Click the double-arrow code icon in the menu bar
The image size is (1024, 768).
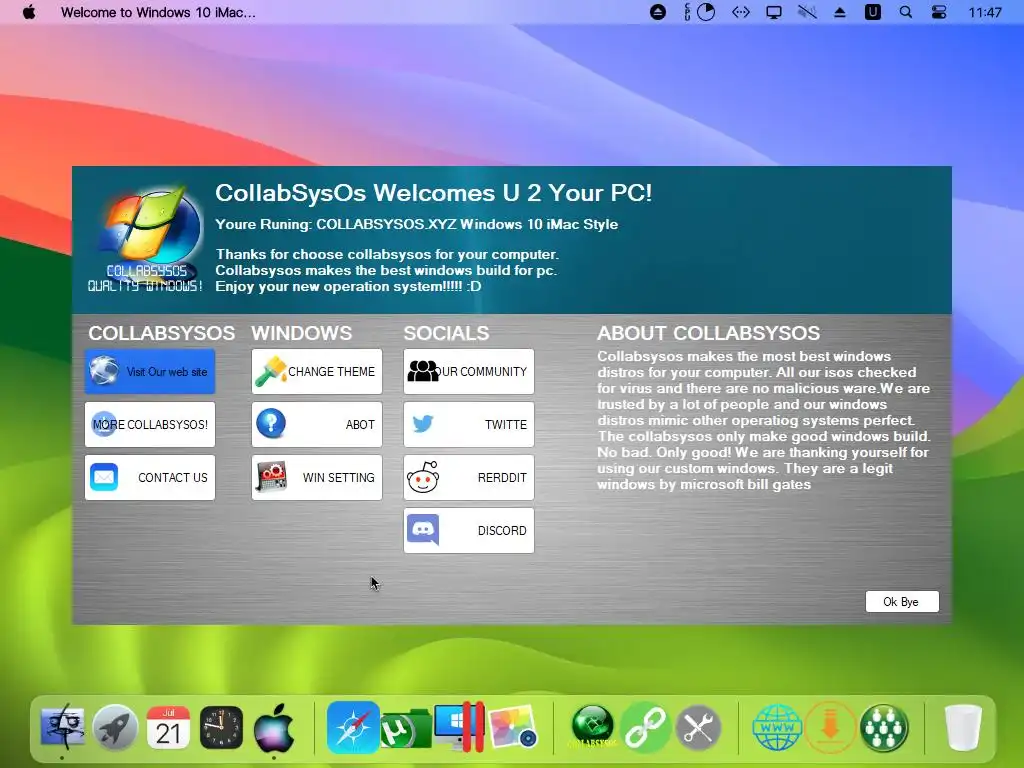(741, 12)
